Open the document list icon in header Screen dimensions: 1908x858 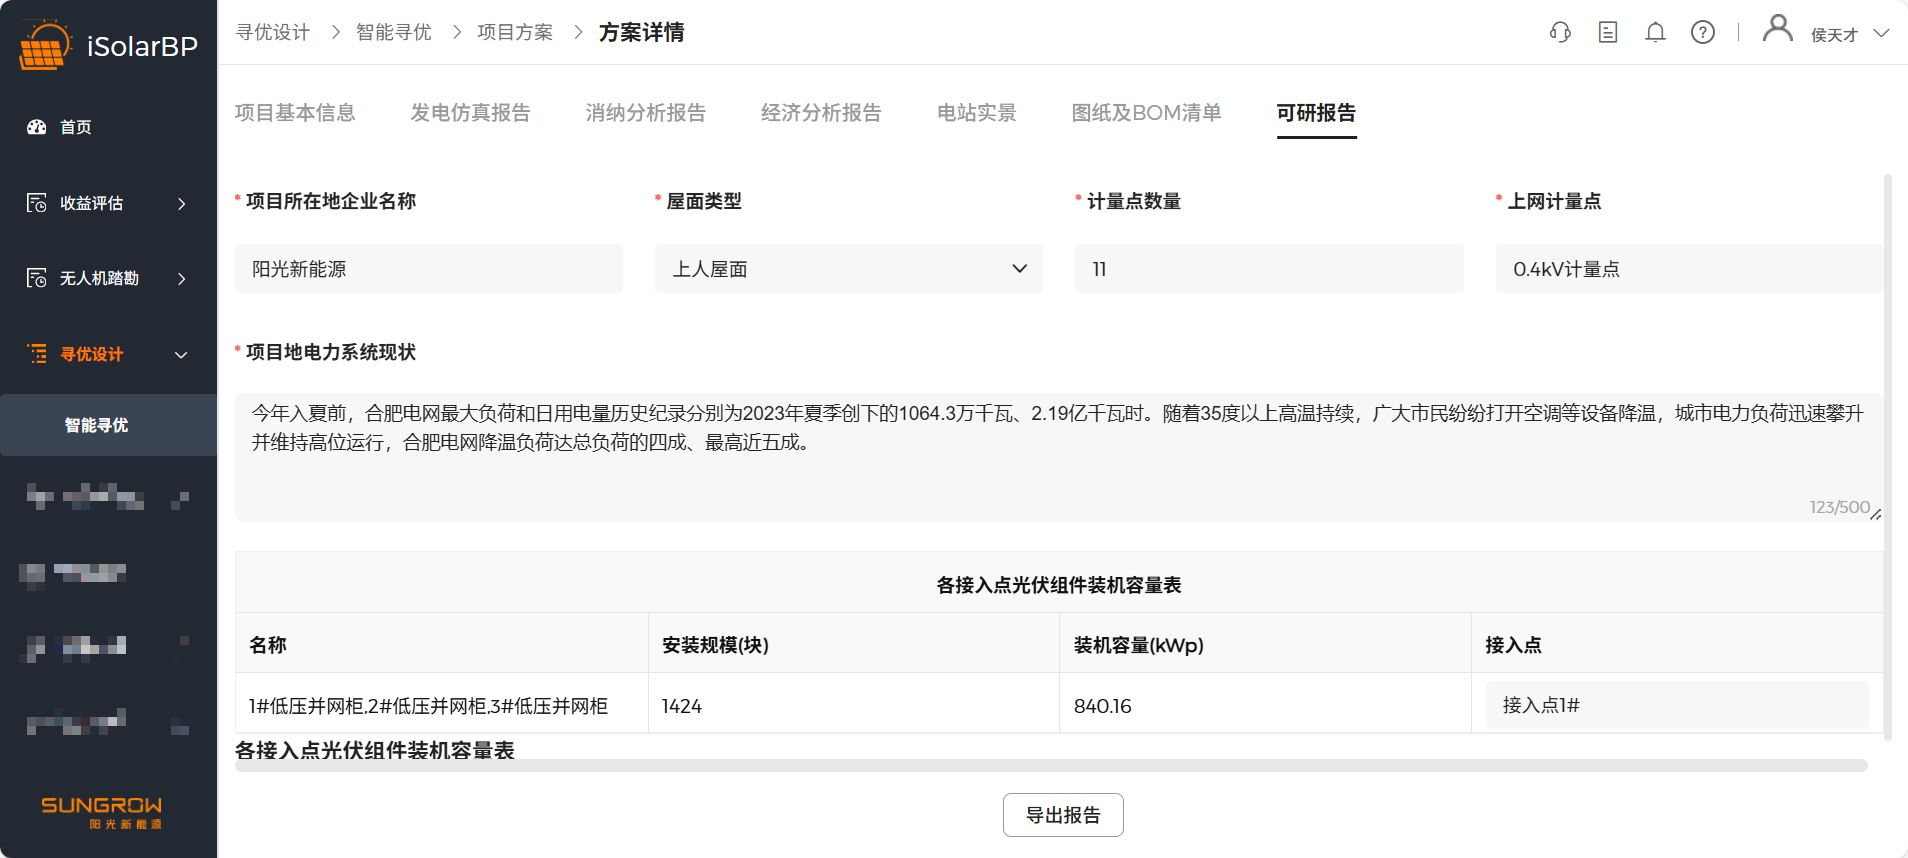(x=1608, y=33)
